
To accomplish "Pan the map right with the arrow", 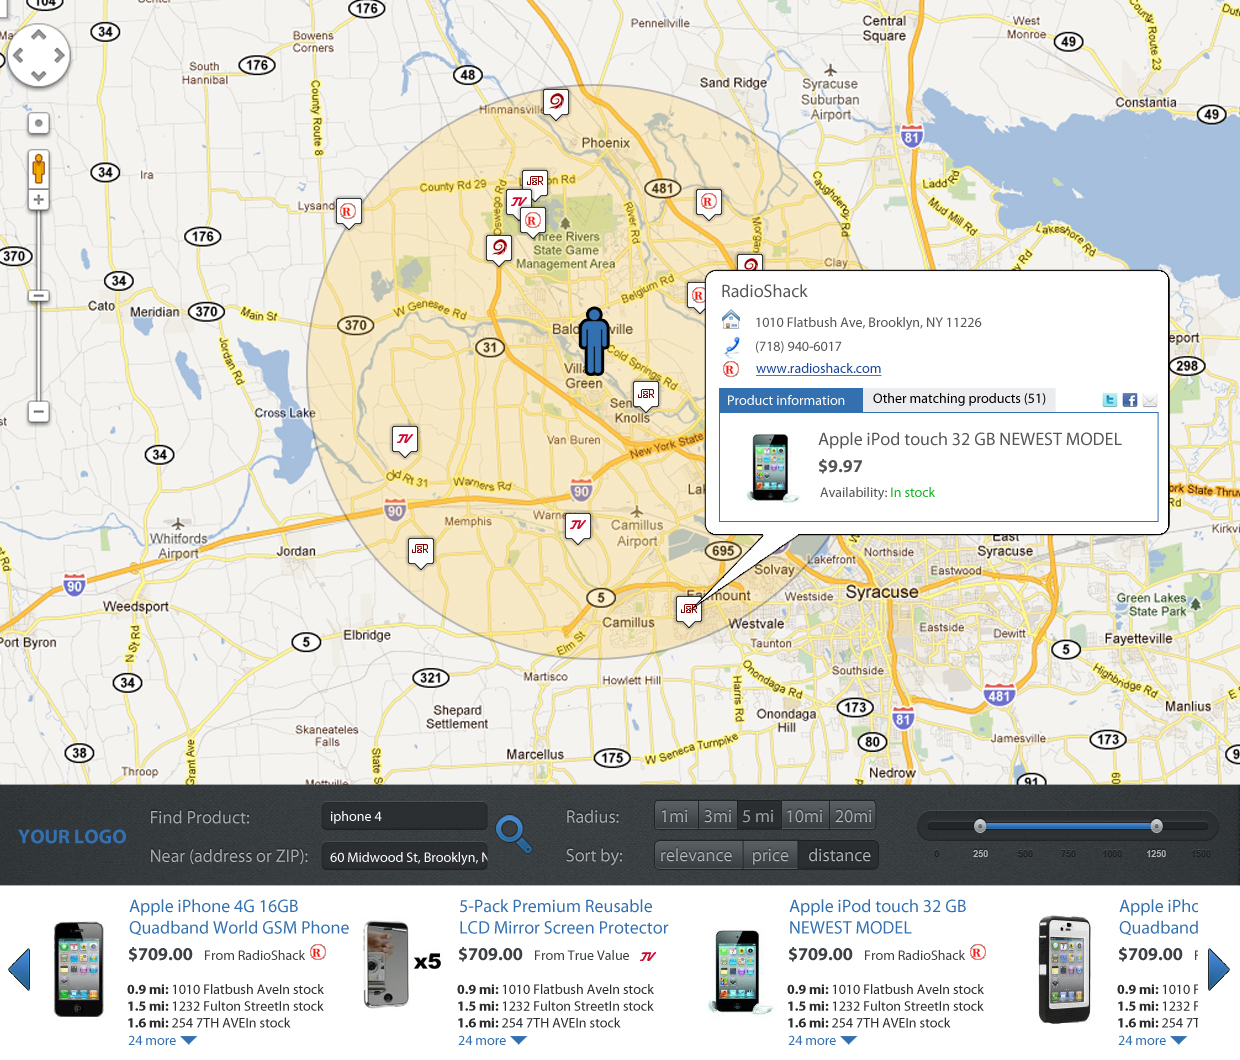I will click(60, 55).
